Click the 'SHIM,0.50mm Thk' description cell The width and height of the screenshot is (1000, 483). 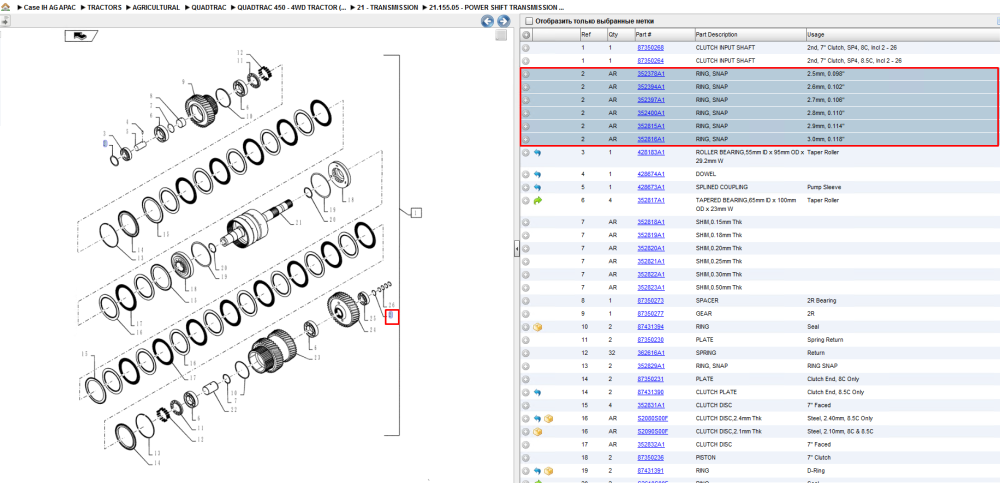[x=719, y=288]
